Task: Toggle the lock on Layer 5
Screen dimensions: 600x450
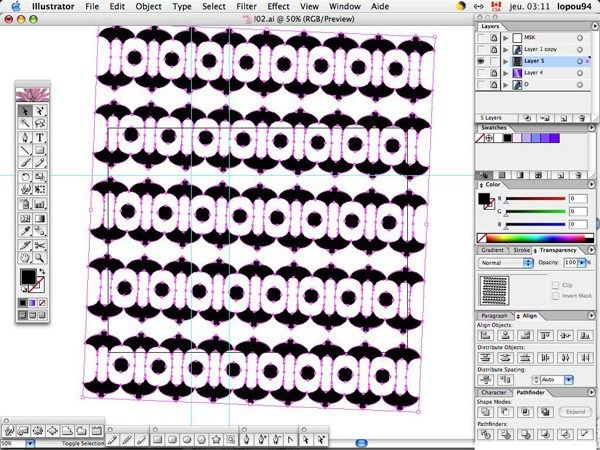Action: 494,61
